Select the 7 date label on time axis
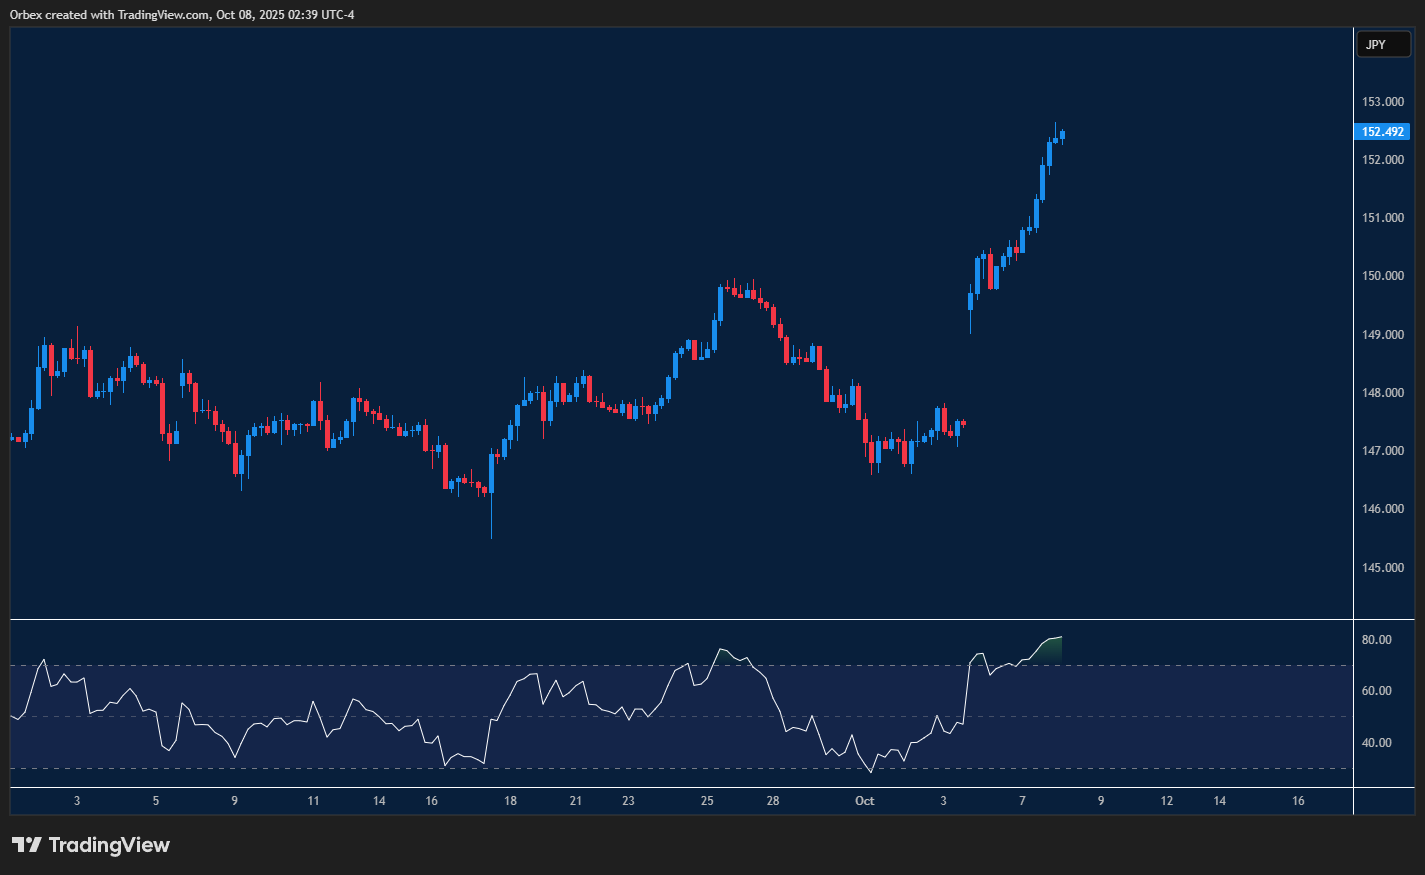Screen dimensions: 1425x875 point(1022,801)
